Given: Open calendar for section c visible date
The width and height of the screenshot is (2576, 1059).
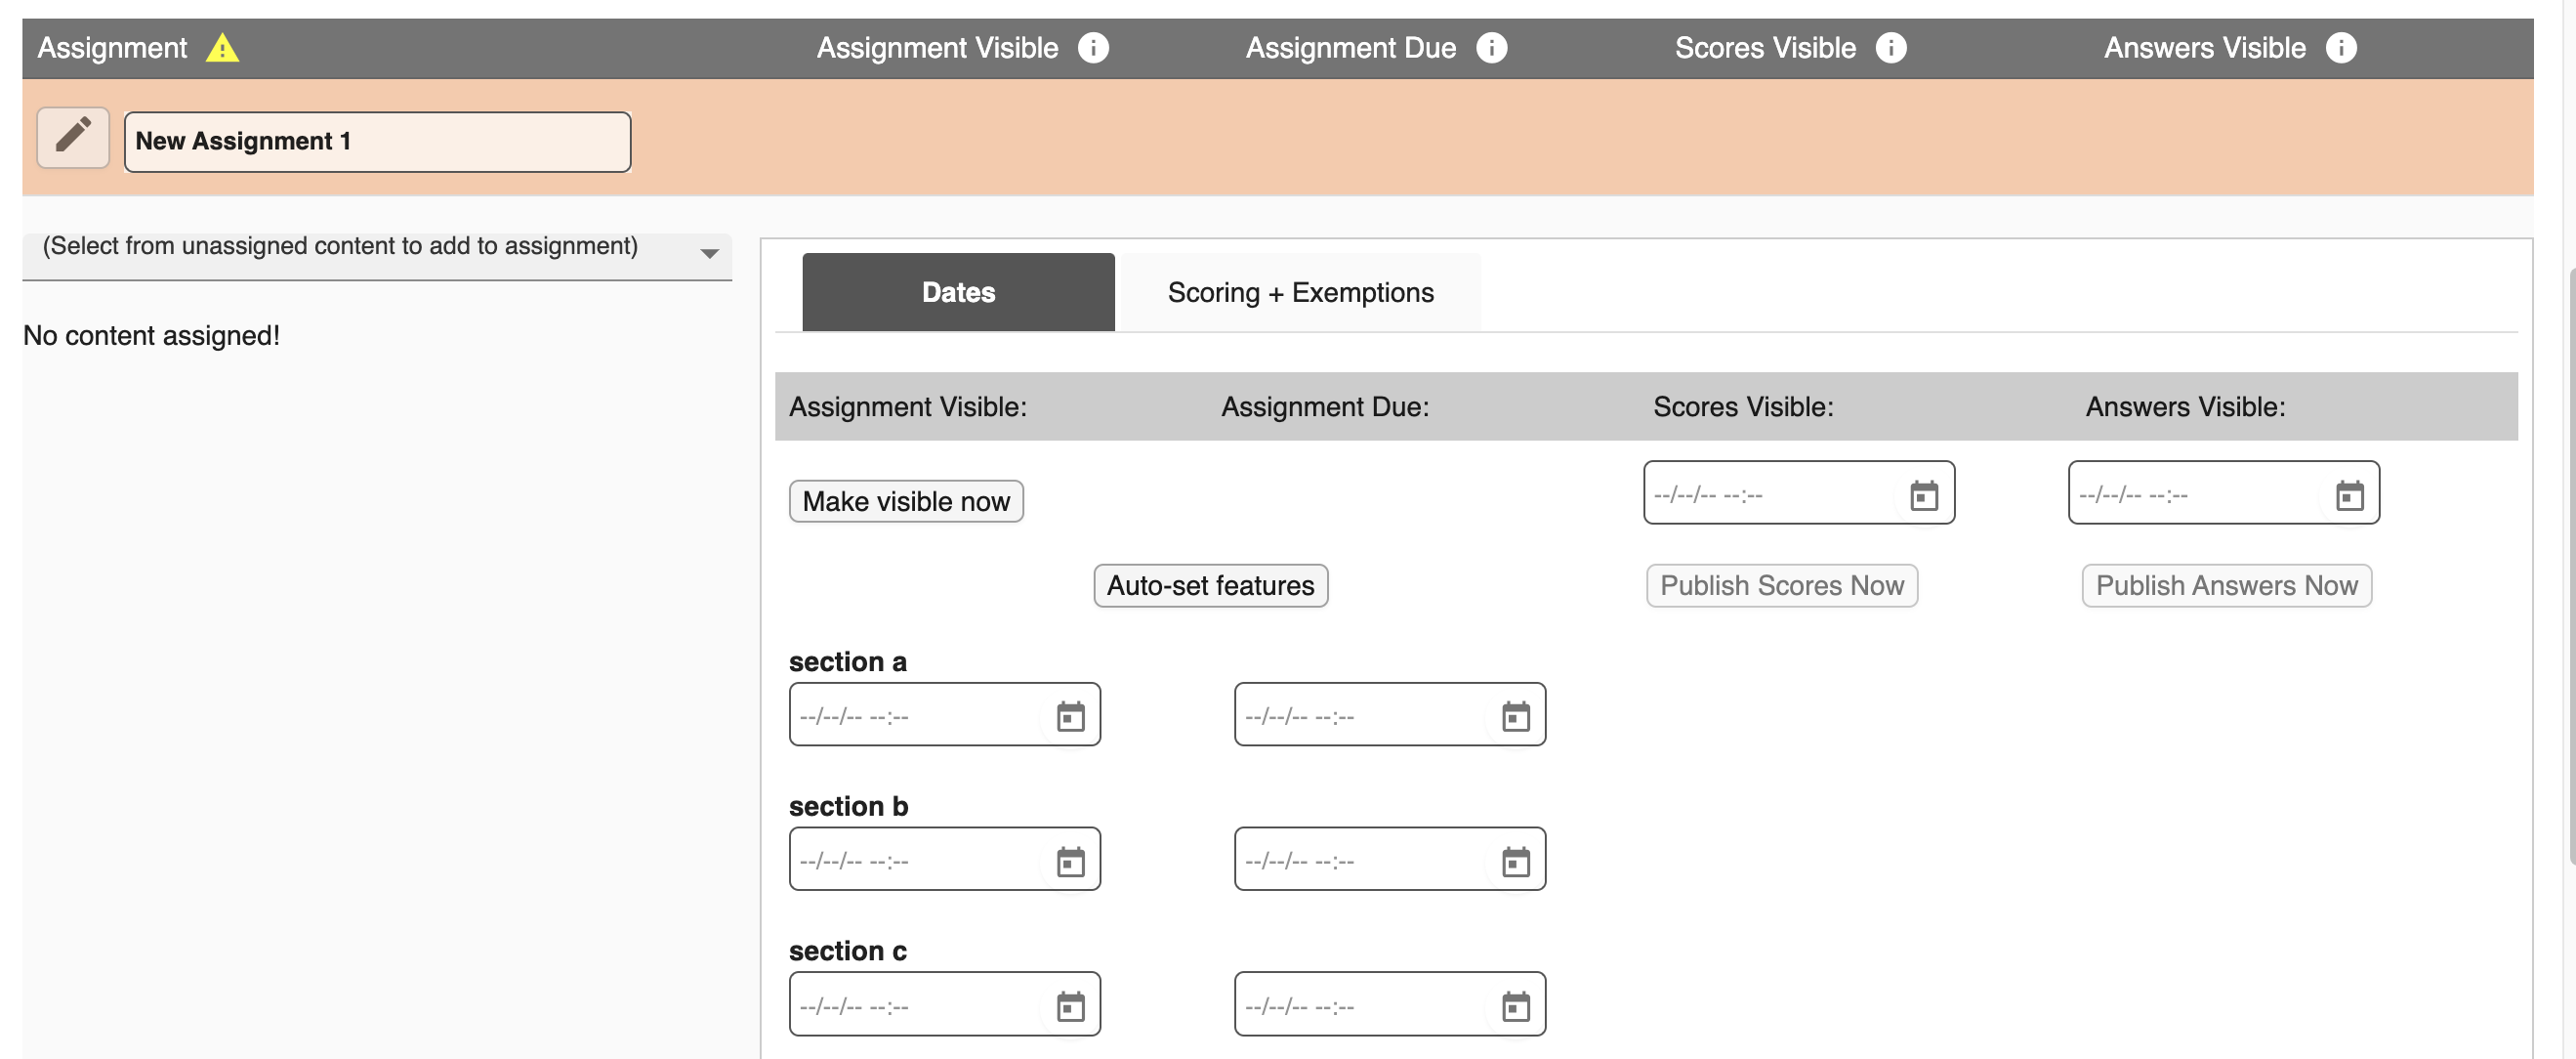Looking at the screenshot, I should (1070, 1006).
